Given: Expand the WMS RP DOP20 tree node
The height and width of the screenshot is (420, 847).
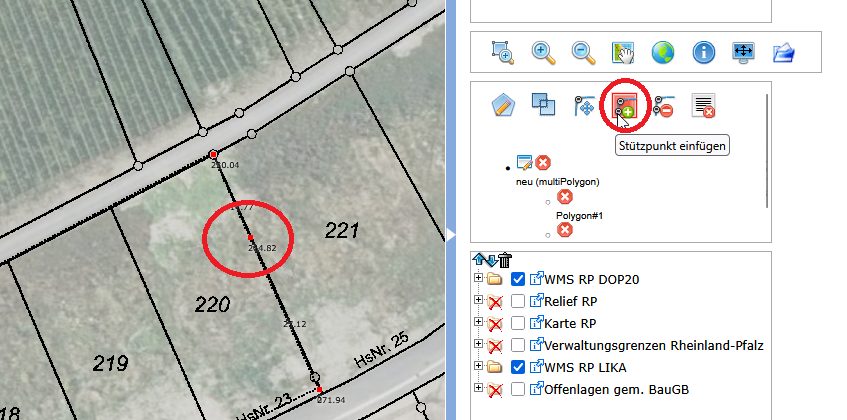Looking at the screenshot, I should (x=478, y=279).
